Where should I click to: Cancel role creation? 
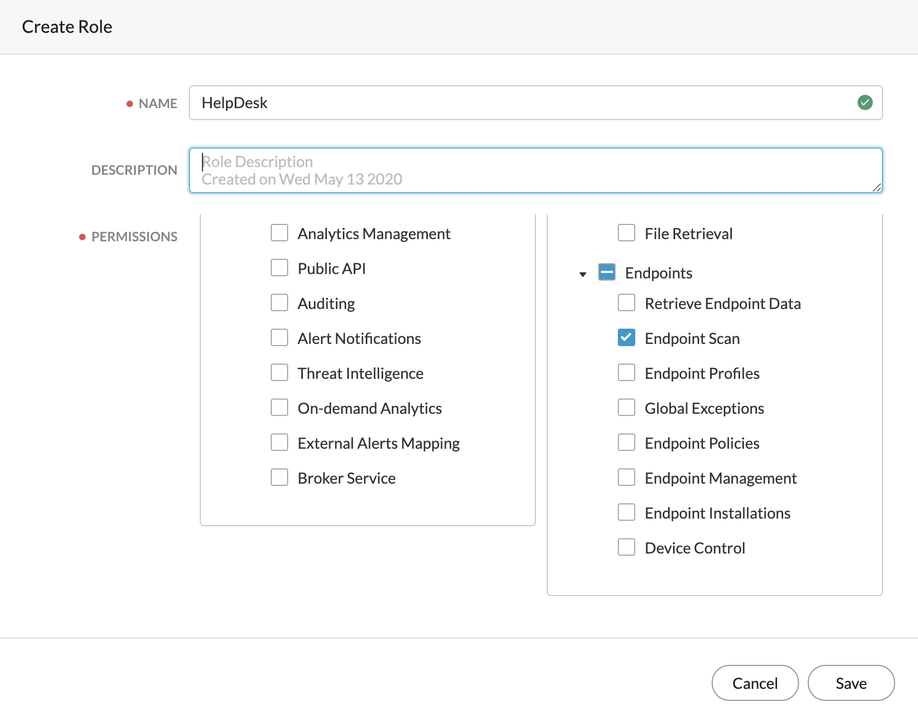(754, 683)
